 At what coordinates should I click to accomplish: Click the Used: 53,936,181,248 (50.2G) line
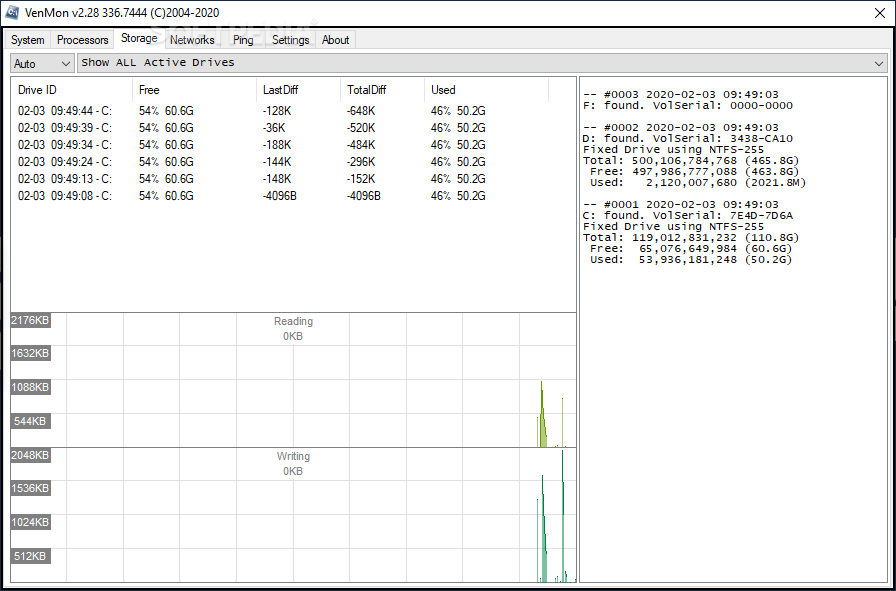691,259
